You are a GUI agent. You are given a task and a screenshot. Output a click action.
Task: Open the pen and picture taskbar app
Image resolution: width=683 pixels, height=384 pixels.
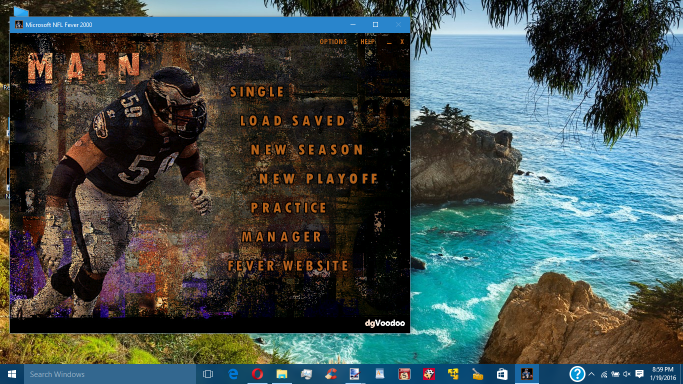pos(355,374)
